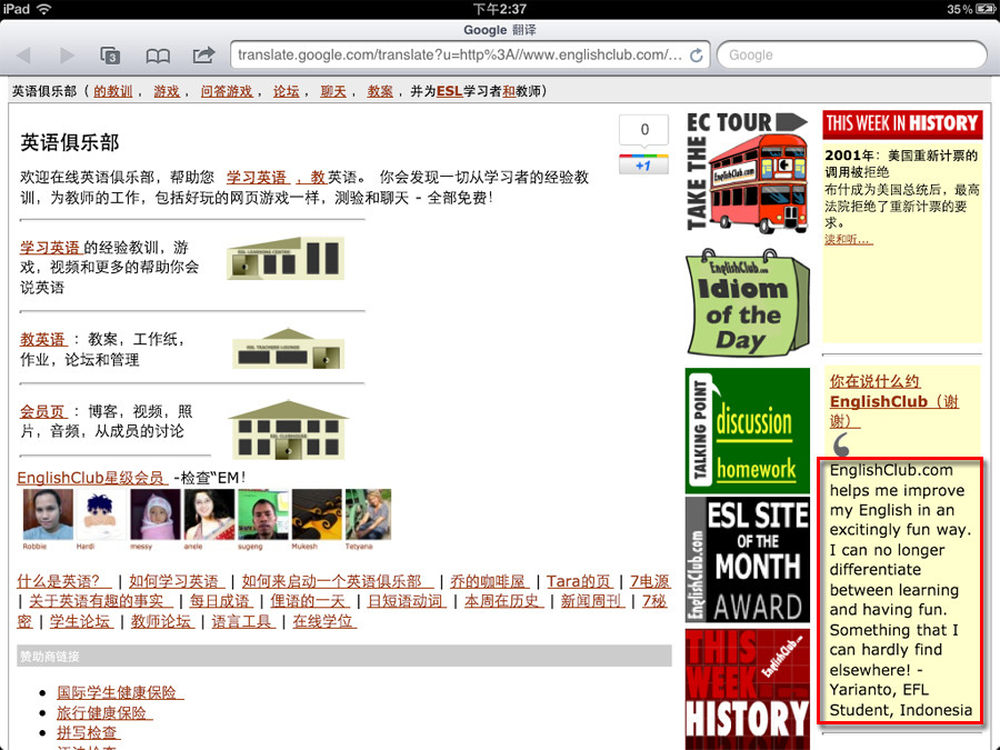This screenshot has width=1000, height=750.
Task: Open Tetyana's member photo
Action: tap(368, 515)
